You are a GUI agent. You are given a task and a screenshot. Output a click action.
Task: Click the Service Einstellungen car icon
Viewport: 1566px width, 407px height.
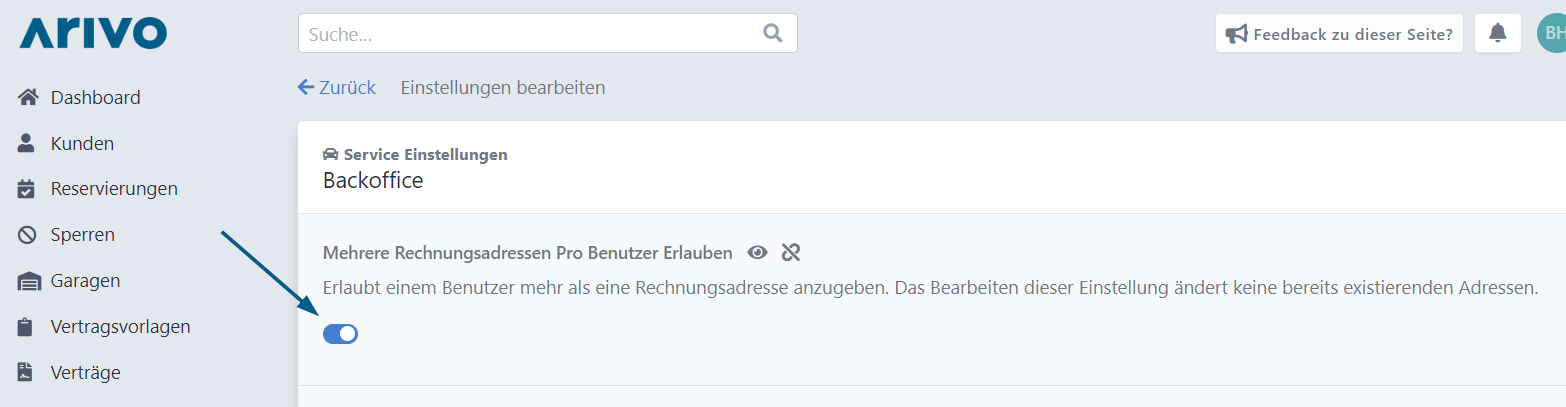(331, 155)
